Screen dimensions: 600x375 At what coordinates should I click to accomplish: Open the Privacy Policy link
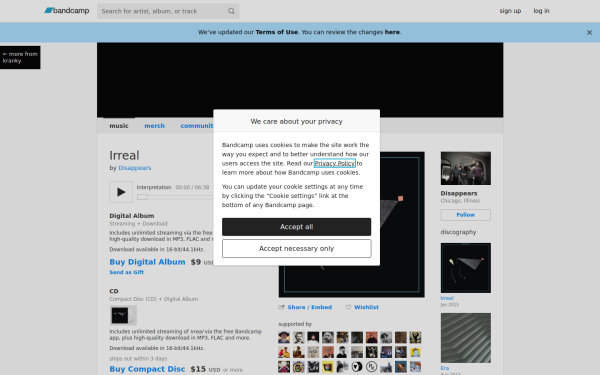[335, 163]
